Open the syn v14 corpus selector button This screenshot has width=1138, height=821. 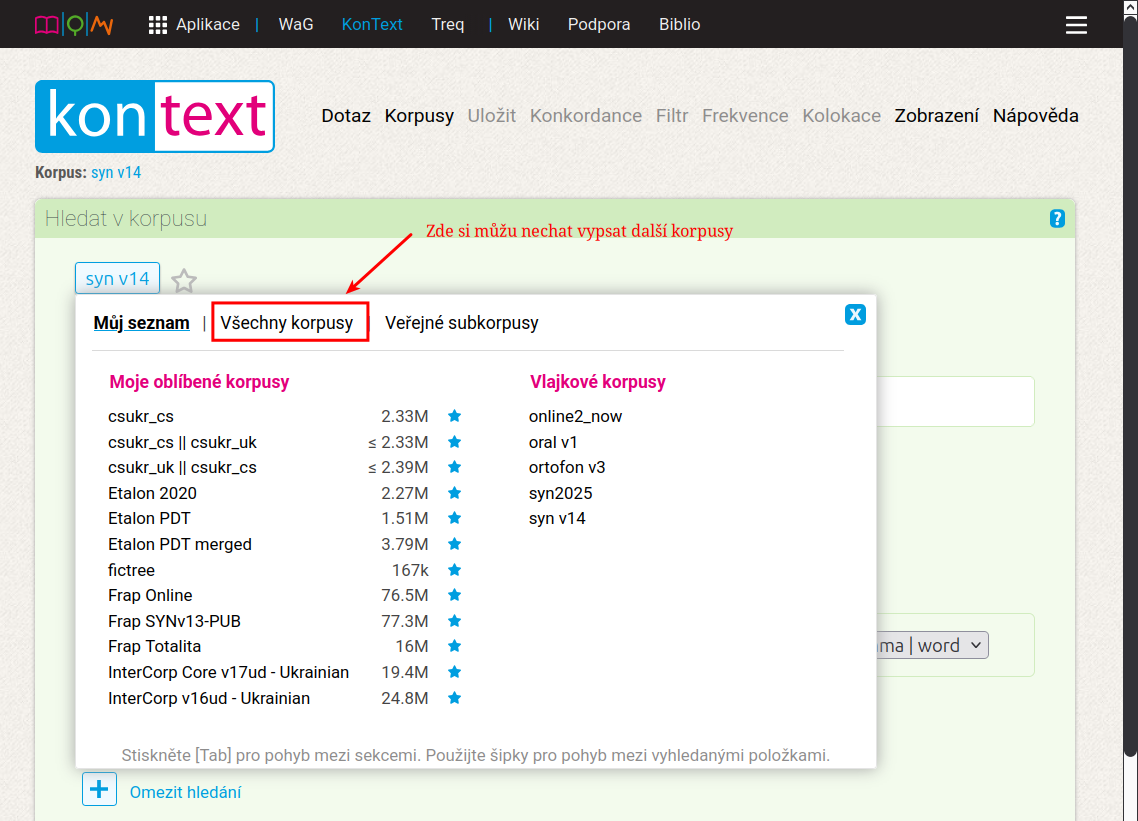(117, 278)
